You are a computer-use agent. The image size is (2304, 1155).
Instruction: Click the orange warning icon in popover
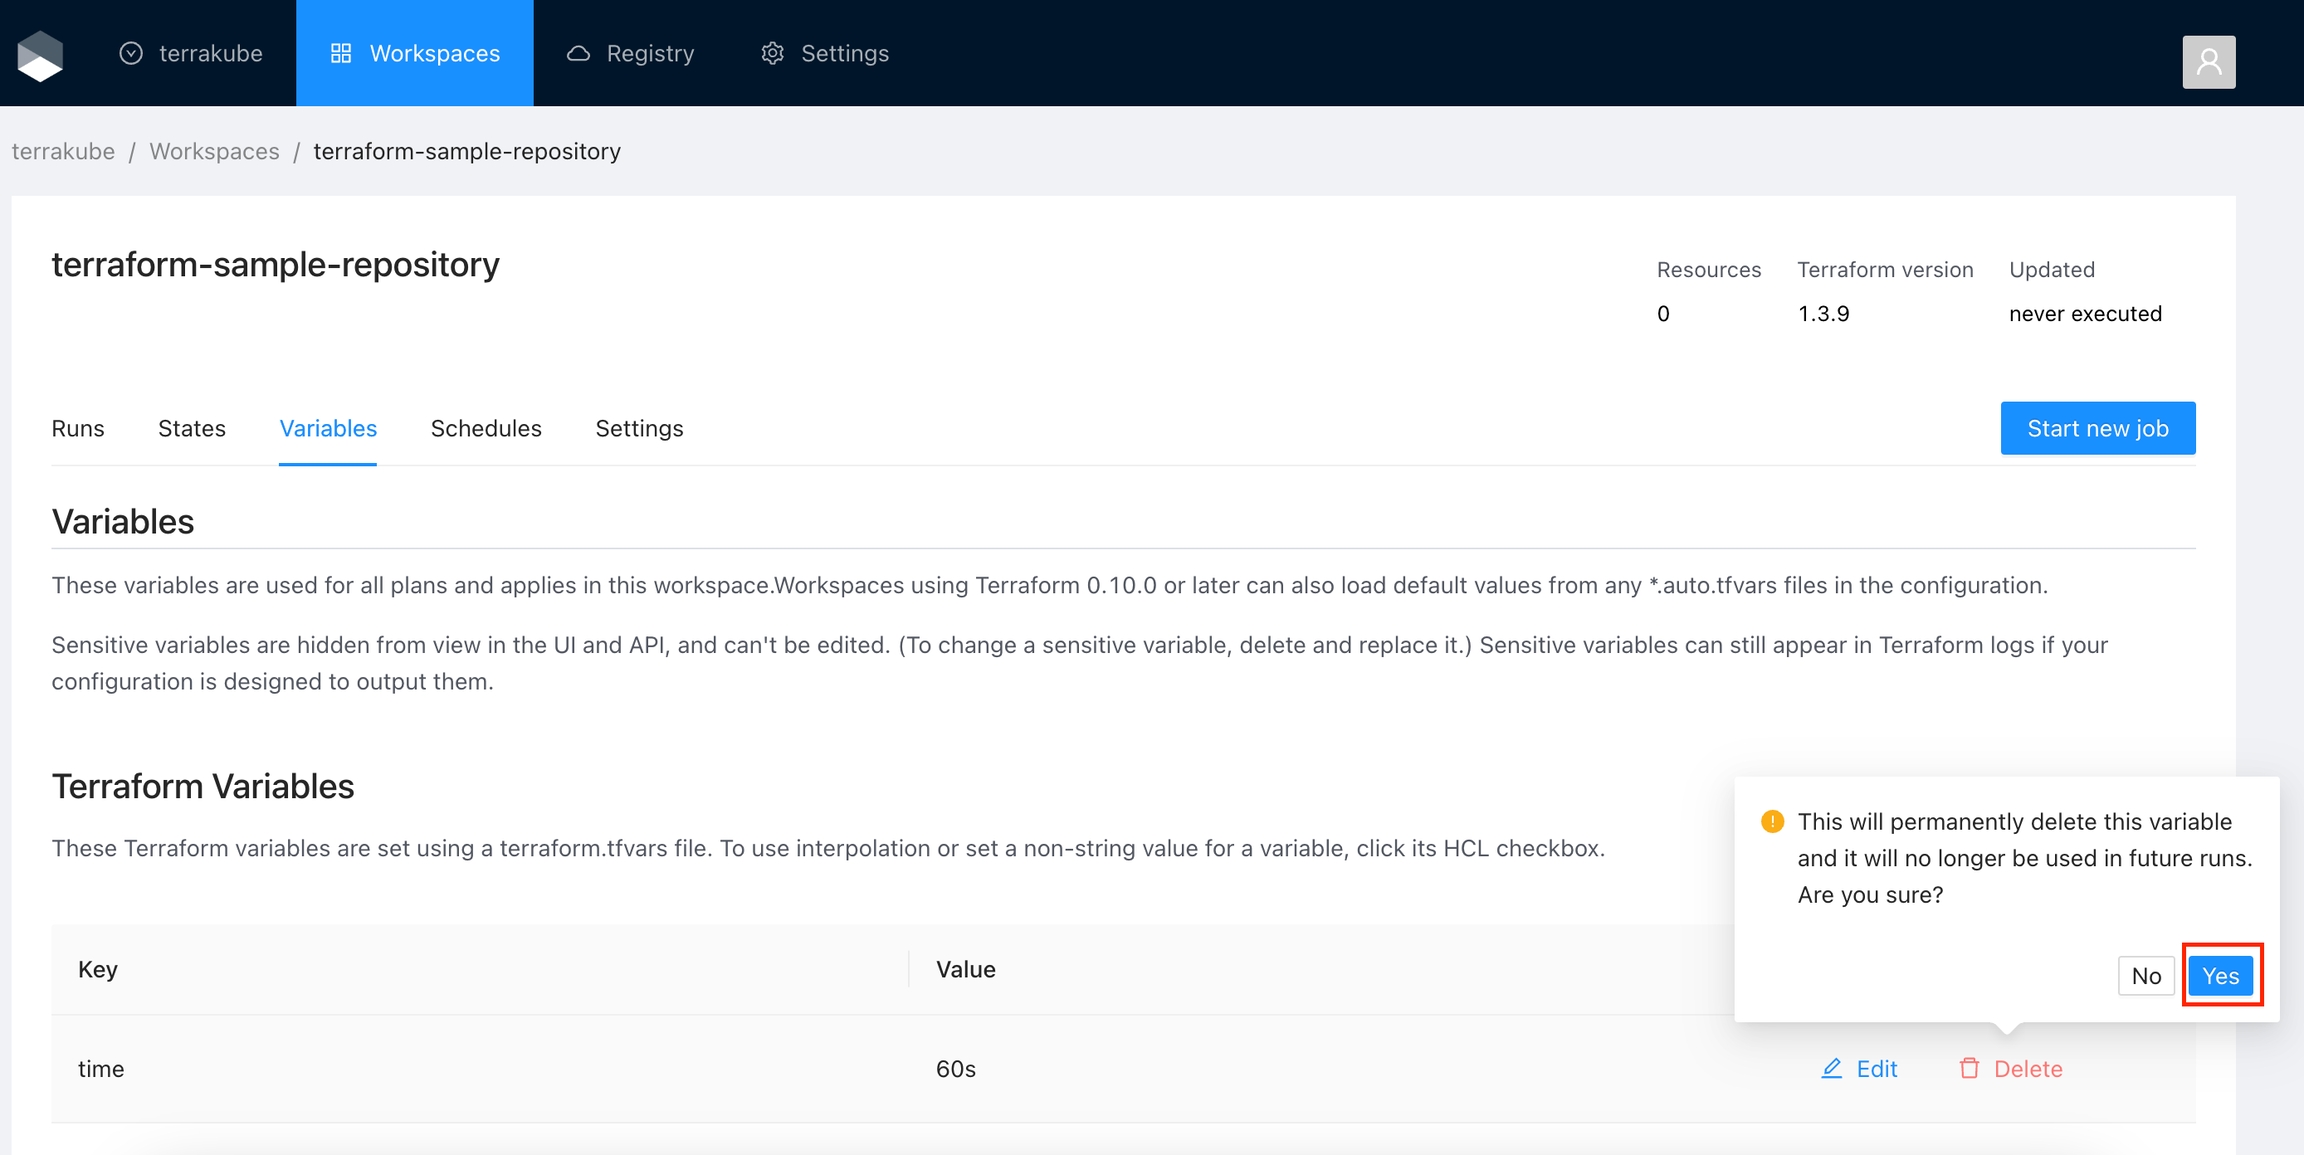pyautogui.click(x=1772, y=821)
